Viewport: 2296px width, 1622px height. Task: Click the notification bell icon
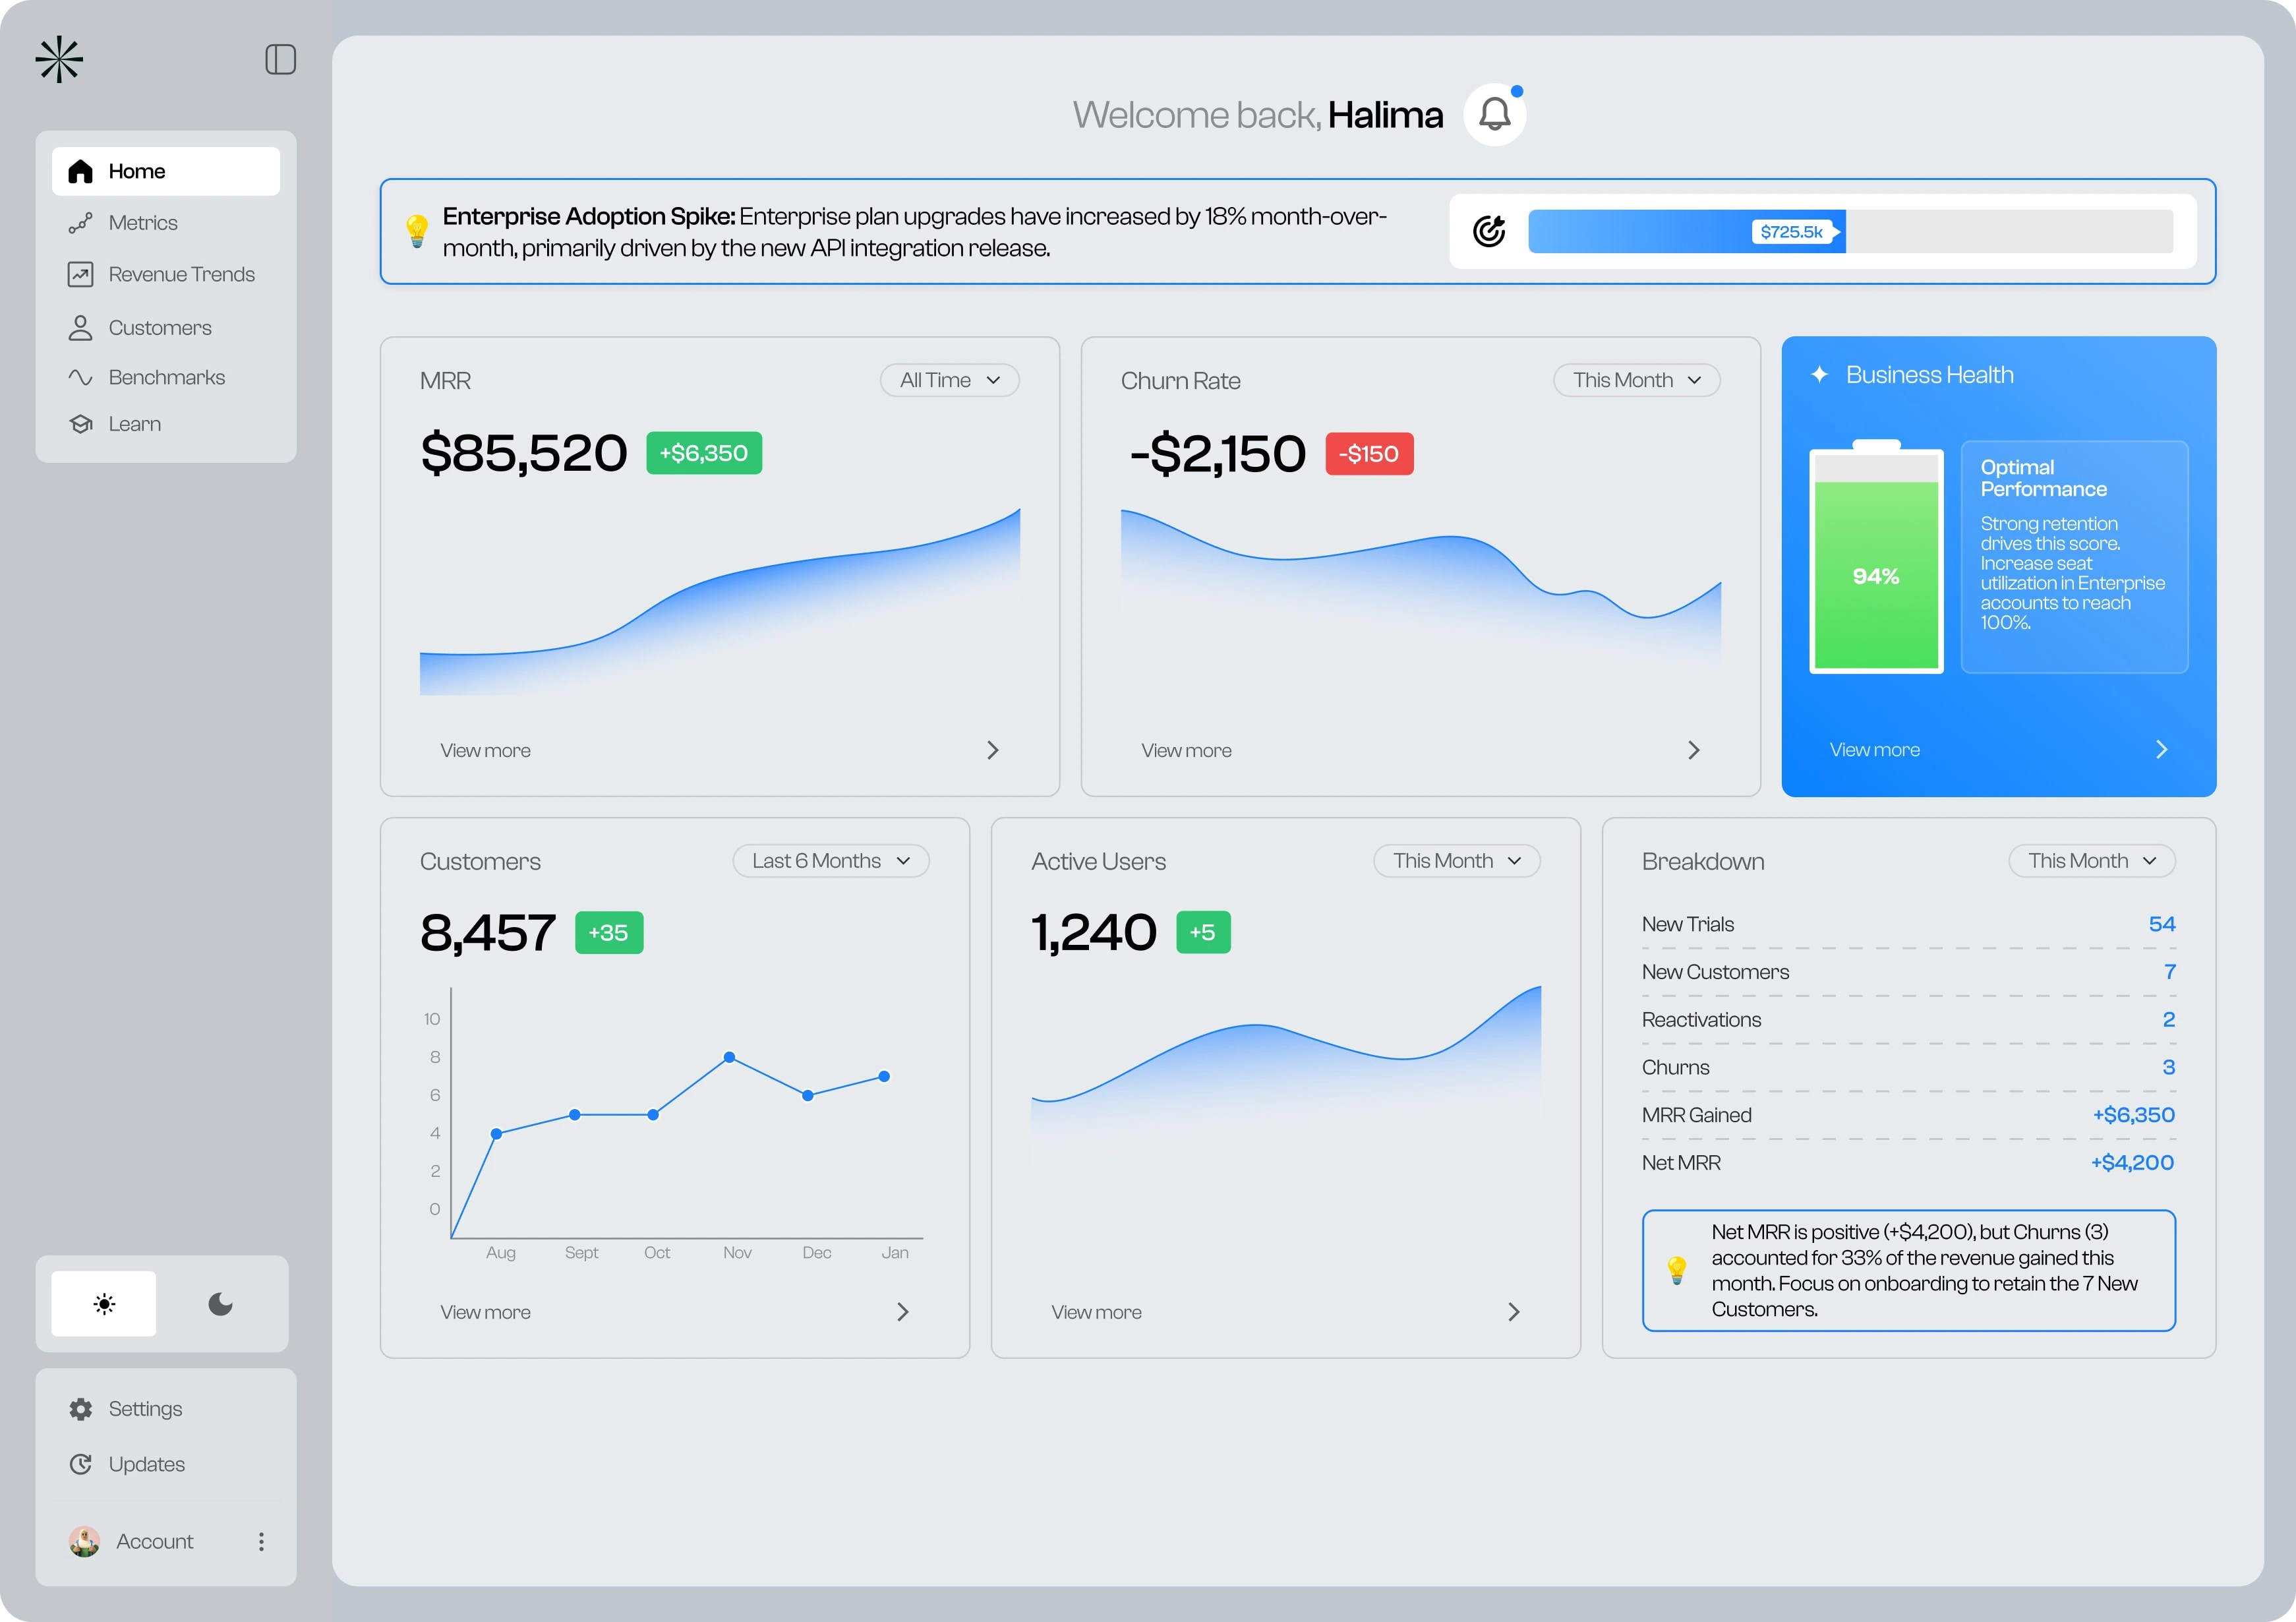pyautogui.click(x=1494, y=114)
